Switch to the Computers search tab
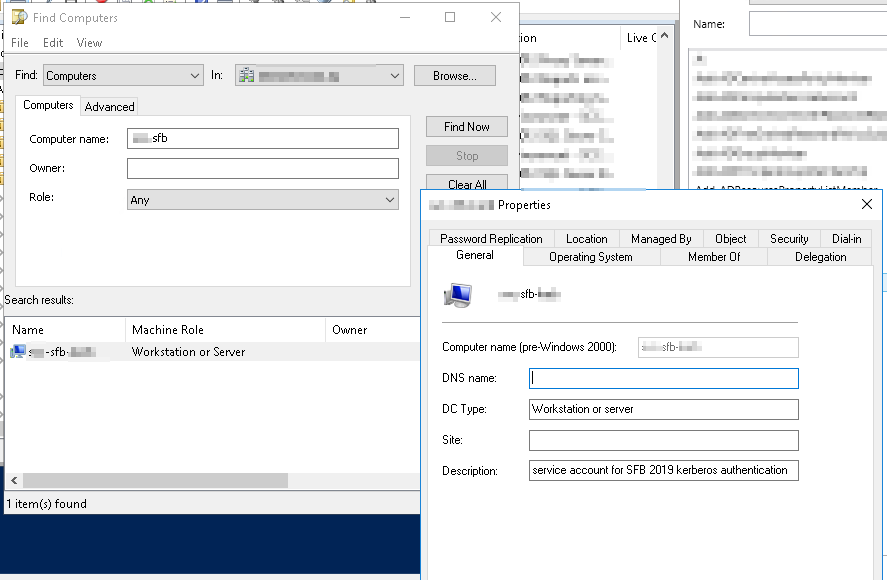 48,105
